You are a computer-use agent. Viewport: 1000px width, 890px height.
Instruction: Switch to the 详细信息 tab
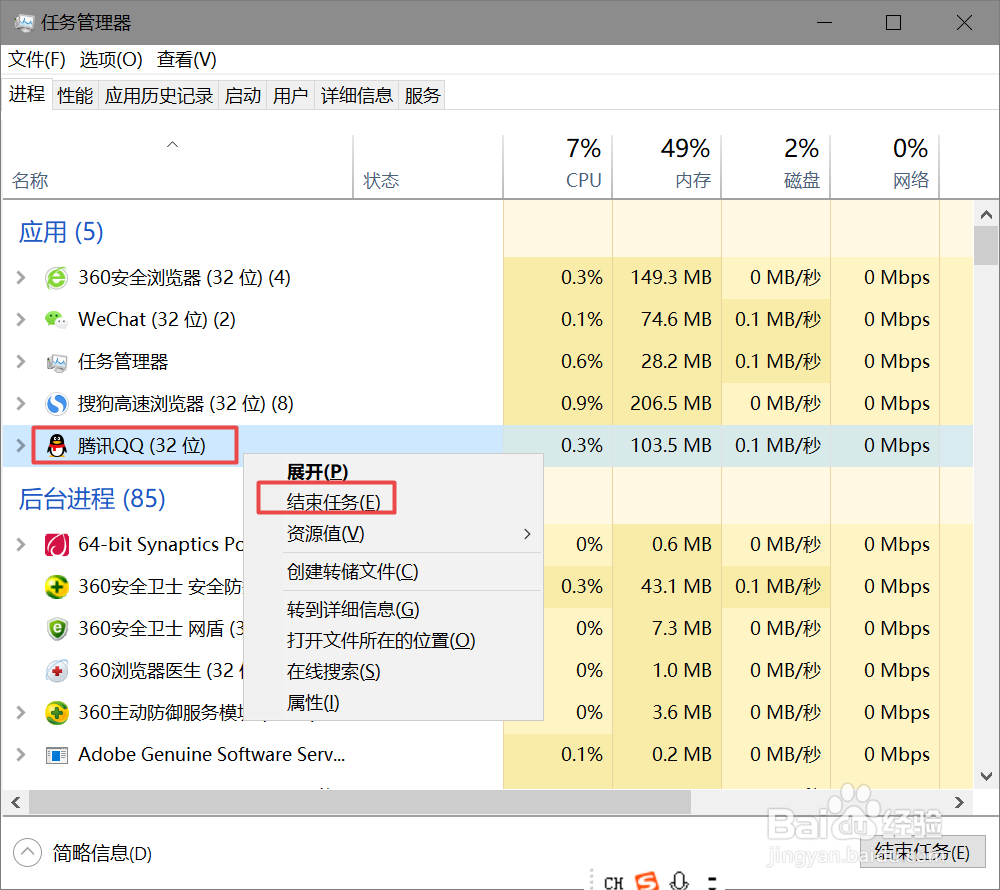(357, 96)
